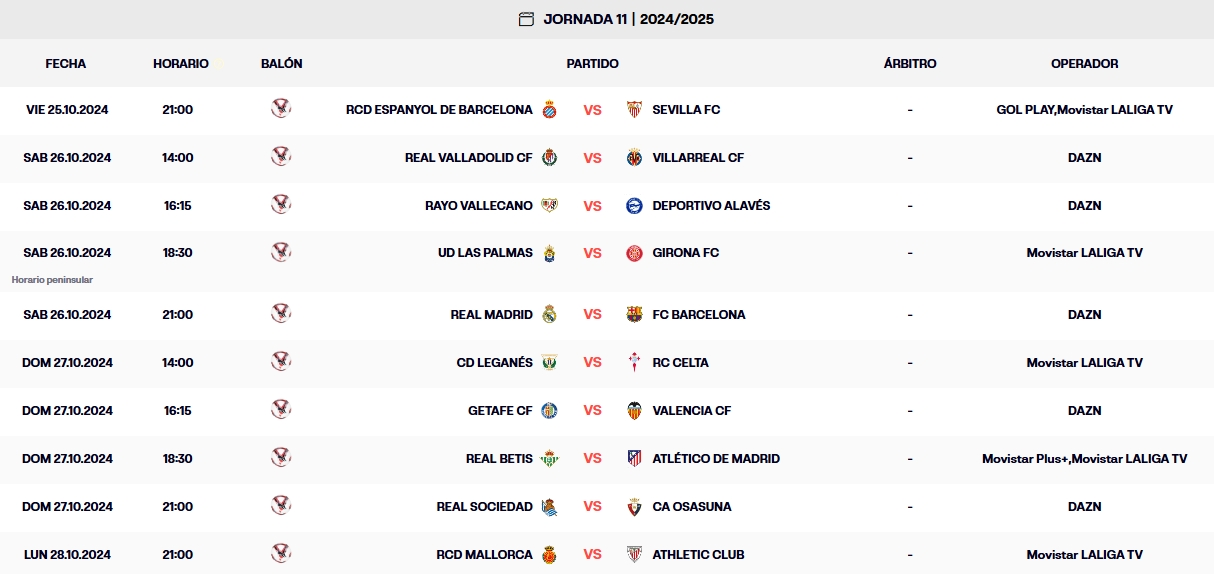Select the Real Sociedad crest
1214x574 pixels.
(x=549, y=507)
